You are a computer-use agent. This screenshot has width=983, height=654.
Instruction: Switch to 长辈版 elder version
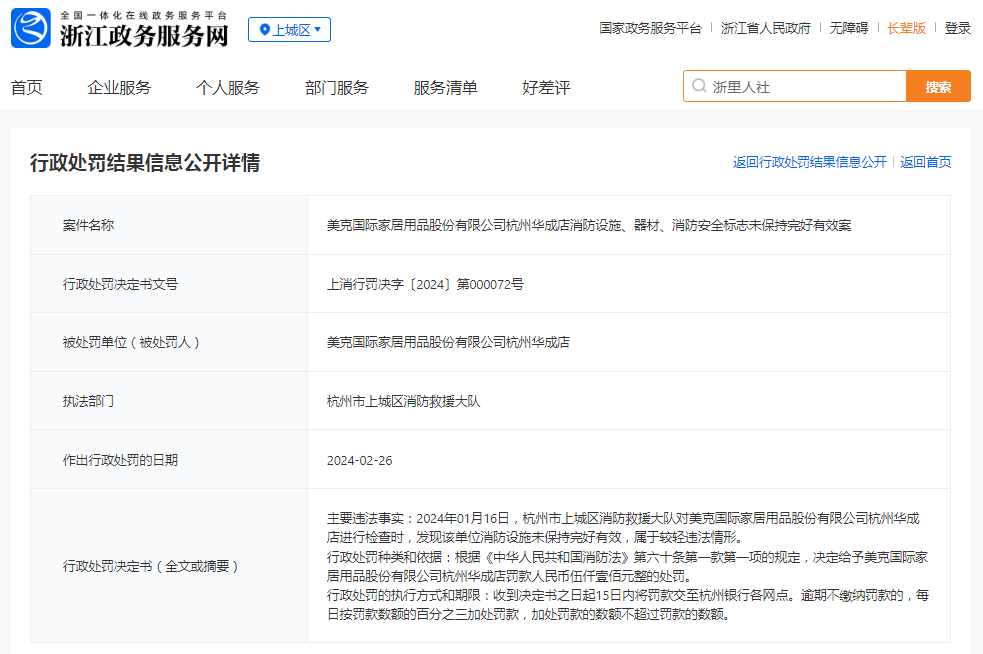[907, 28]
